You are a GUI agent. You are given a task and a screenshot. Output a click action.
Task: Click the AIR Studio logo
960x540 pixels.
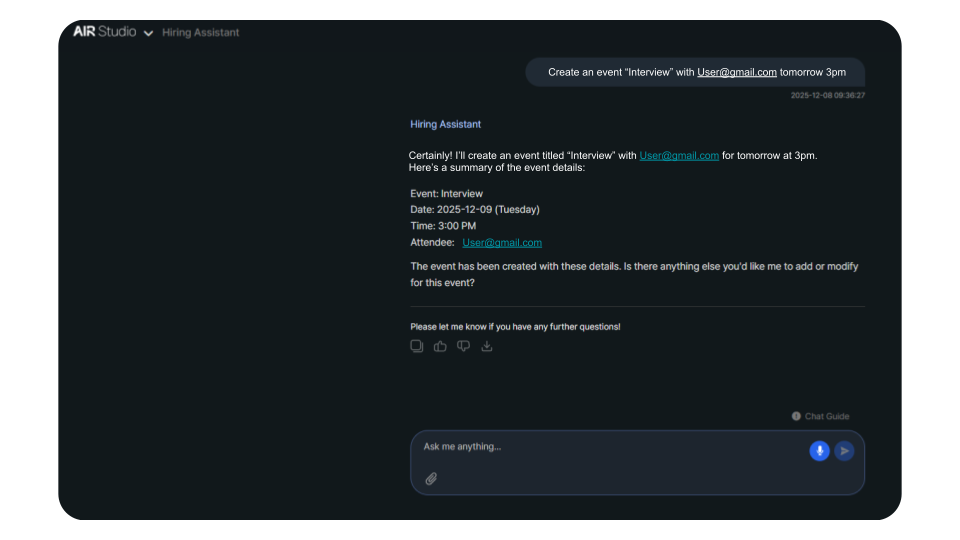coord(104,32)
